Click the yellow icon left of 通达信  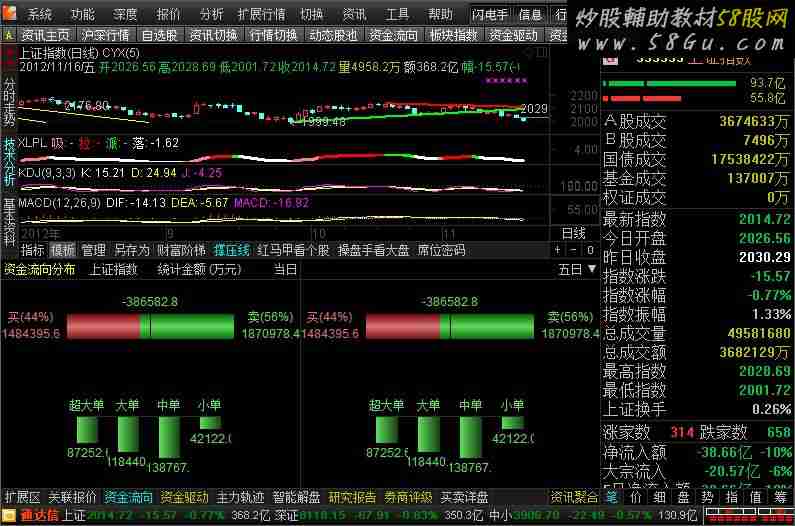pyautogui.click(x=9, y=515)
